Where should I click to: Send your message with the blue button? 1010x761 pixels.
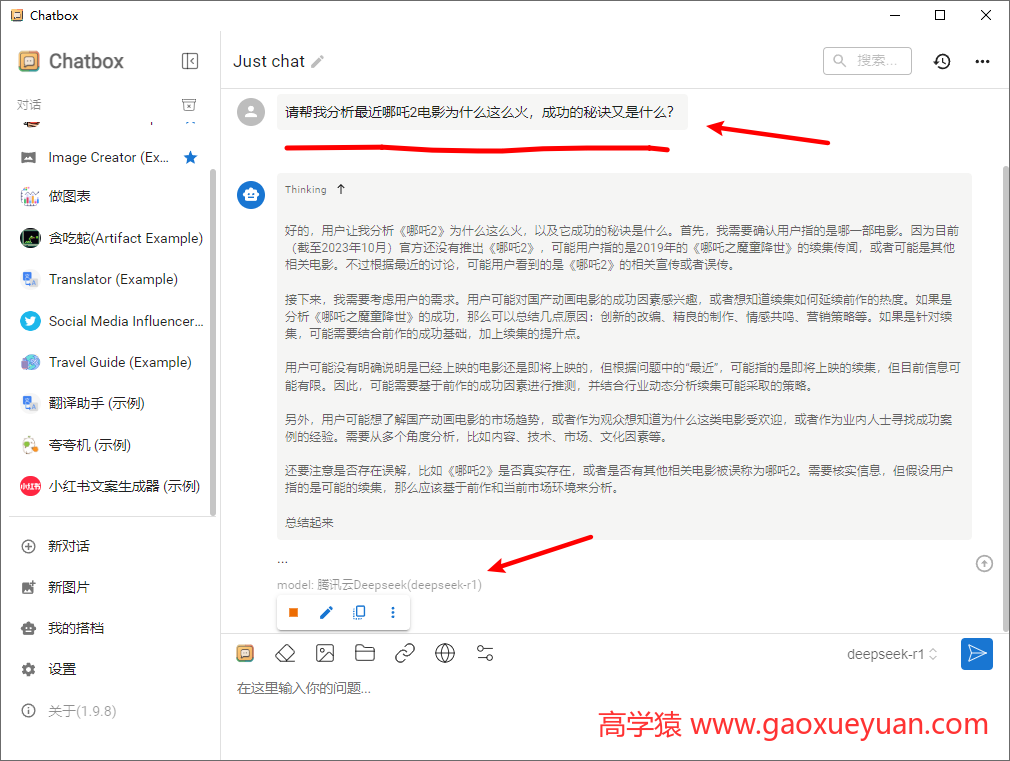click(976, 653)
